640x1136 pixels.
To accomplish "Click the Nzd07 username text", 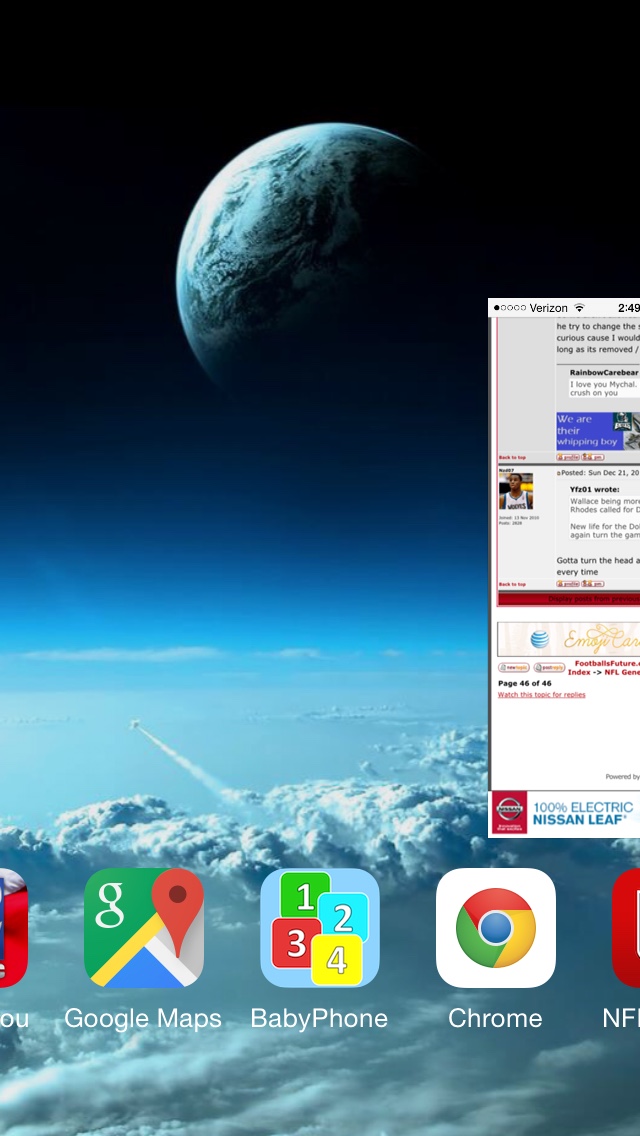I will click(506, 469).
